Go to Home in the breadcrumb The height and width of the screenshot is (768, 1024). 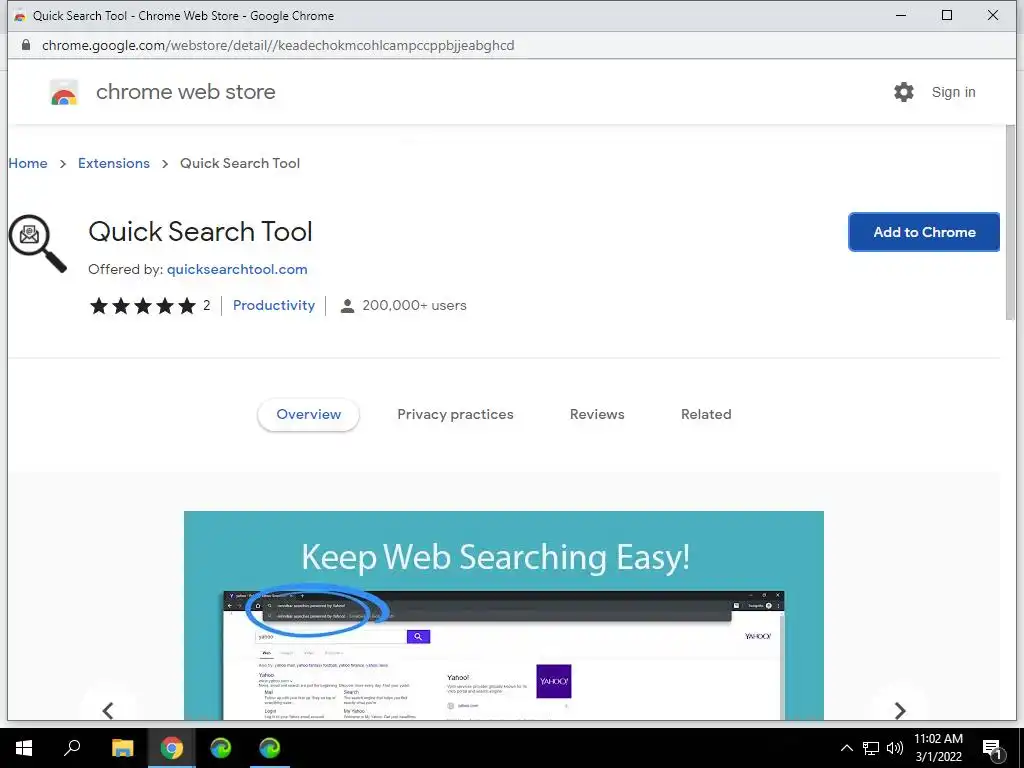click(x=28, y=163)
